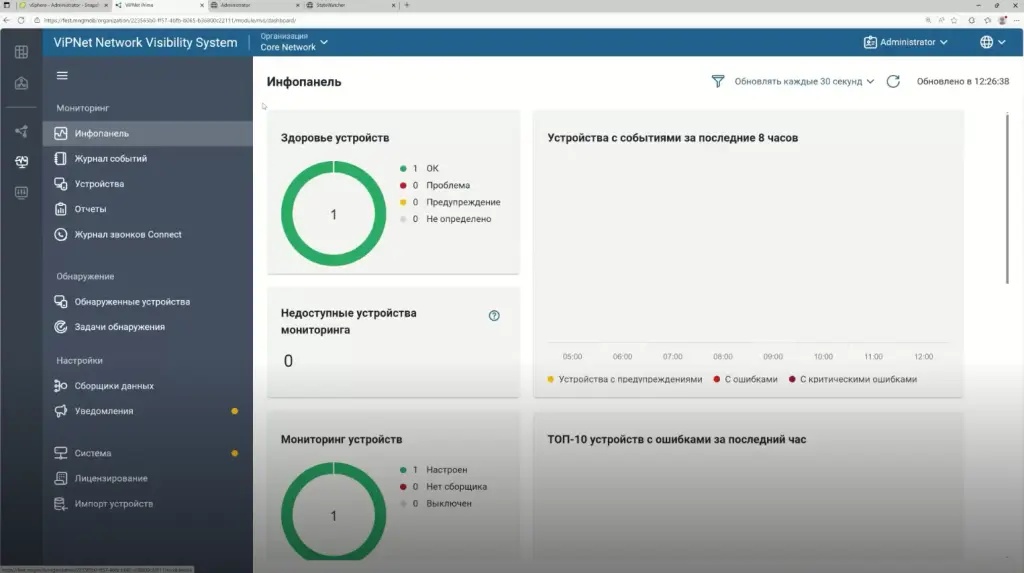Click the Отчеты clipboard icon
Screen dimensions: 1024x573
tap(61, 209)
